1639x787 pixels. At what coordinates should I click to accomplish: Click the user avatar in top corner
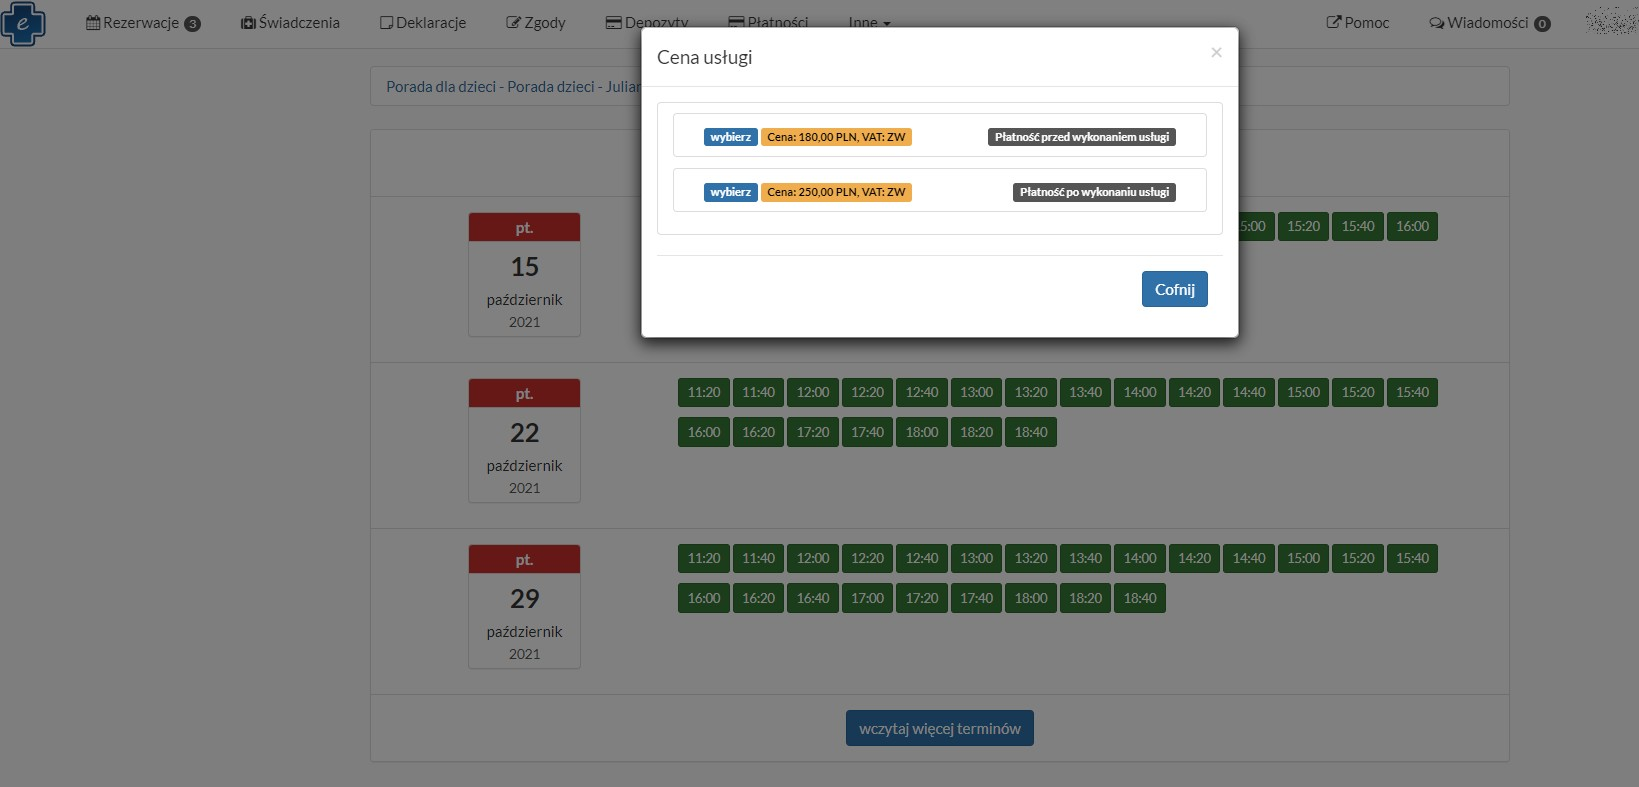[1610, 21]
